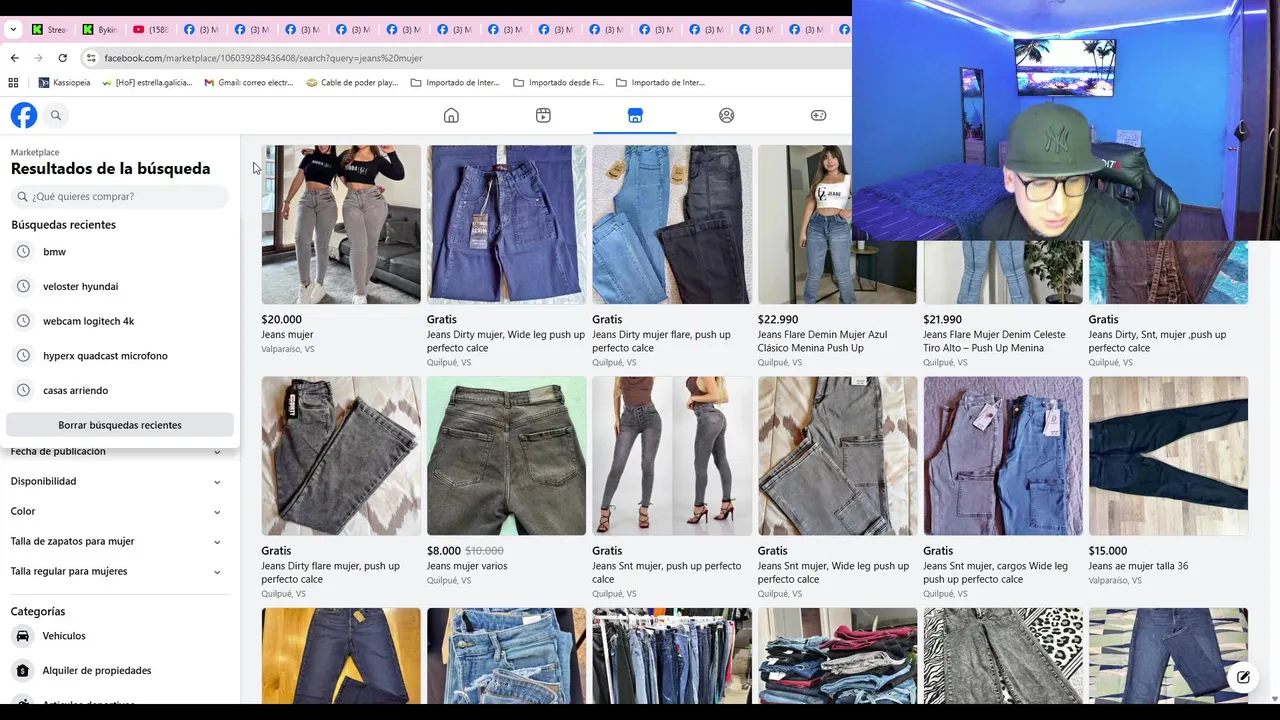Open the Vehículos category link
This screenshot has width=1280, height=720.
64,636
